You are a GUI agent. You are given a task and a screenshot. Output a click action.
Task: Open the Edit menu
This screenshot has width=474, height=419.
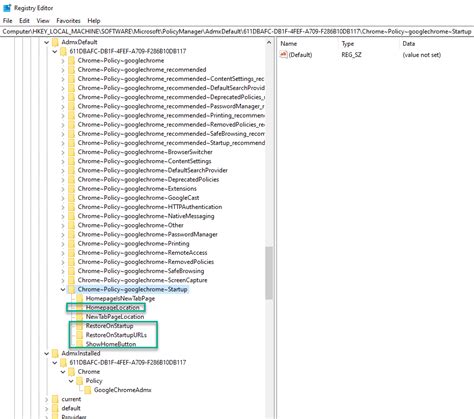point(24,21)
